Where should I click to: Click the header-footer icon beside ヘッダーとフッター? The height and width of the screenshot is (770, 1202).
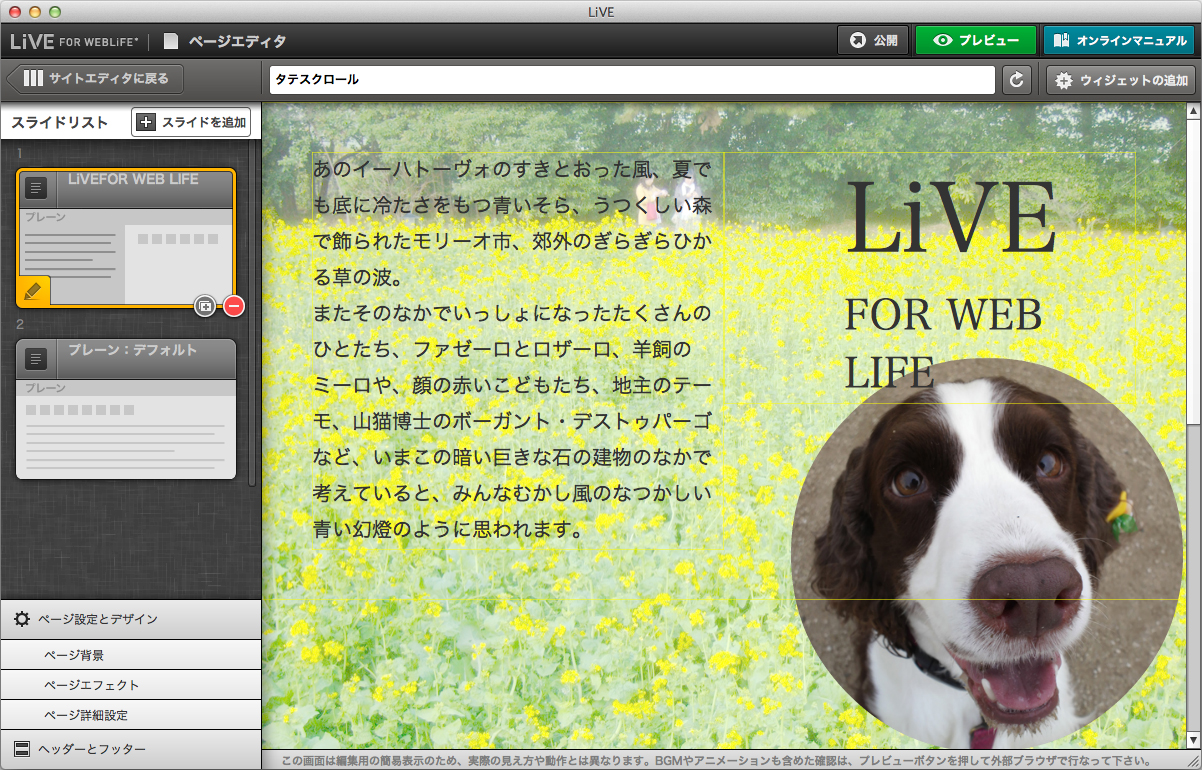coord(21,749)
